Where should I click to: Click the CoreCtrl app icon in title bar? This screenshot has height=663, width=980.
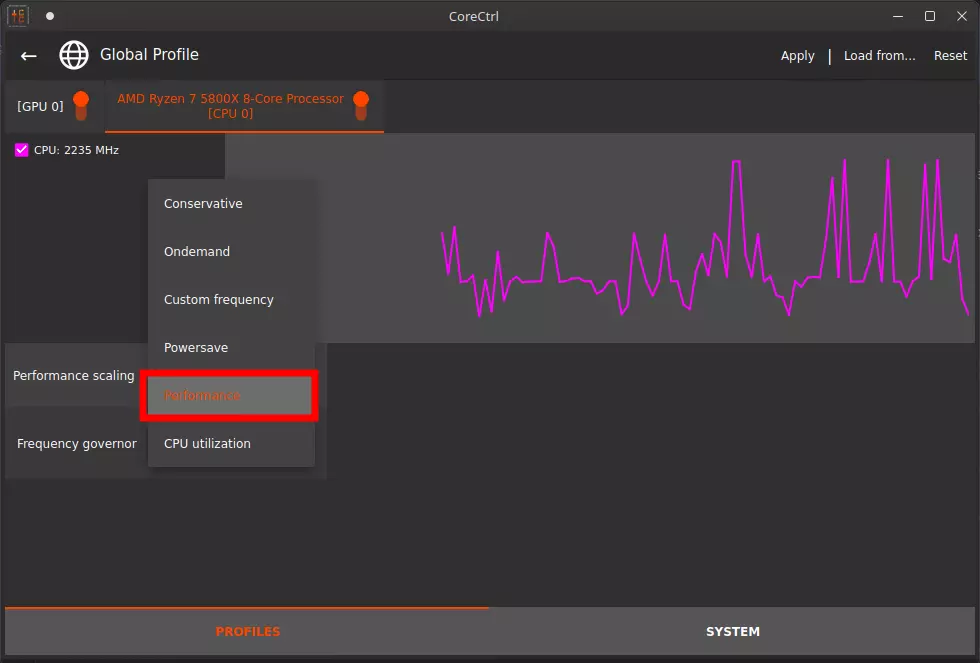click(18, 16)
